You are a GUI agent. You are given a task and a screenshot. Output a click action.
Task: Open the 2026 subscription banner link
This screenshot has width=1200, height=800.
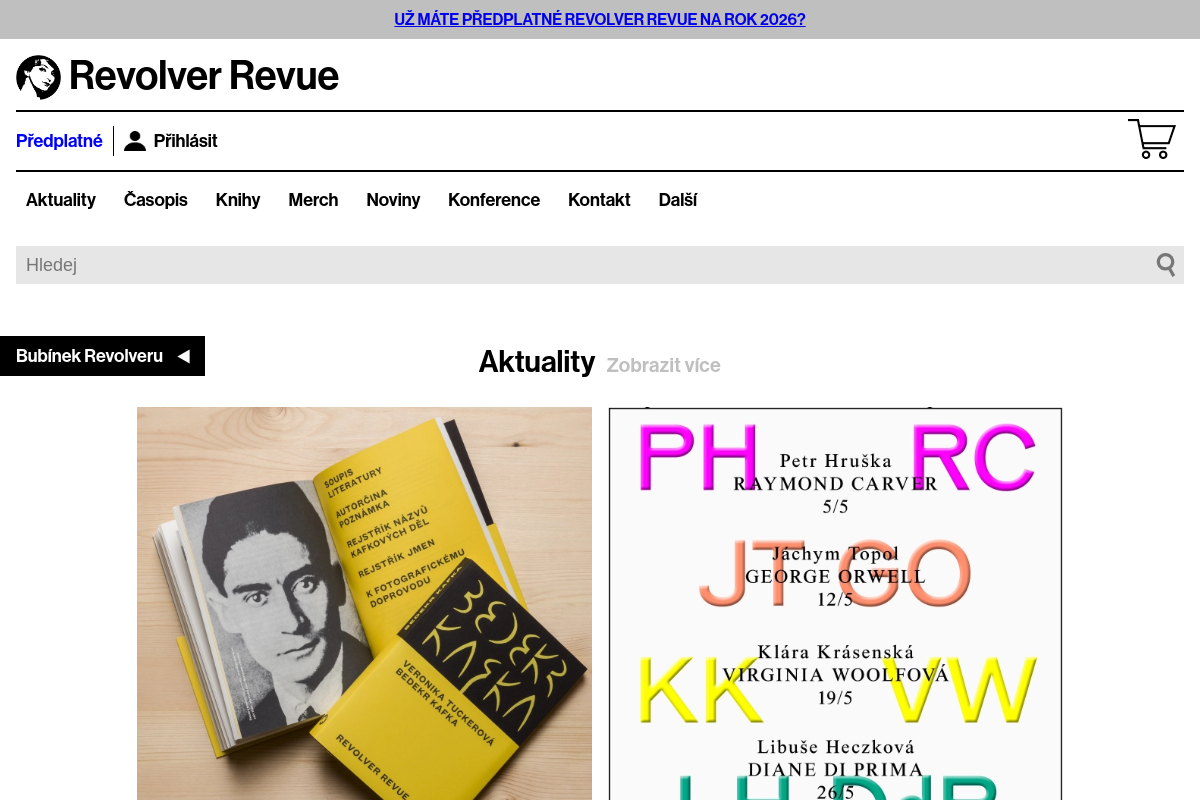click(600, 19)
